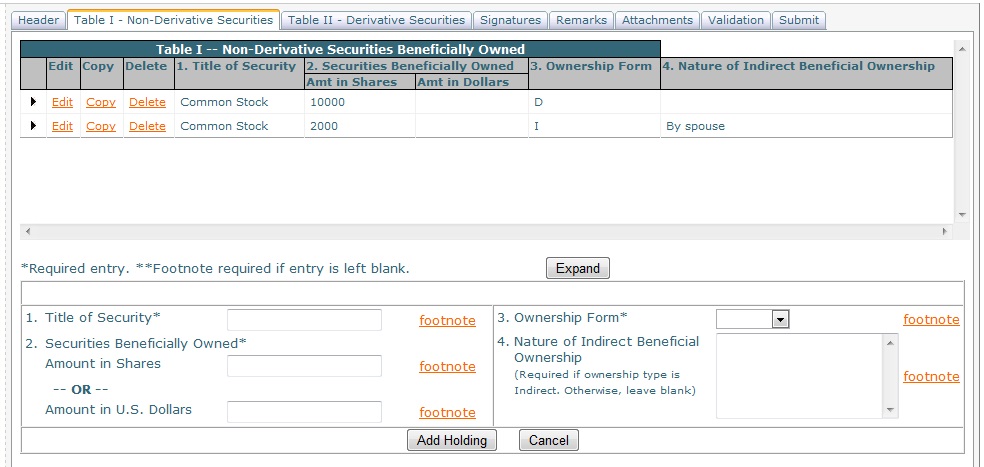
Task: Expand the first Common Stock row arrow
Action: 34,102
